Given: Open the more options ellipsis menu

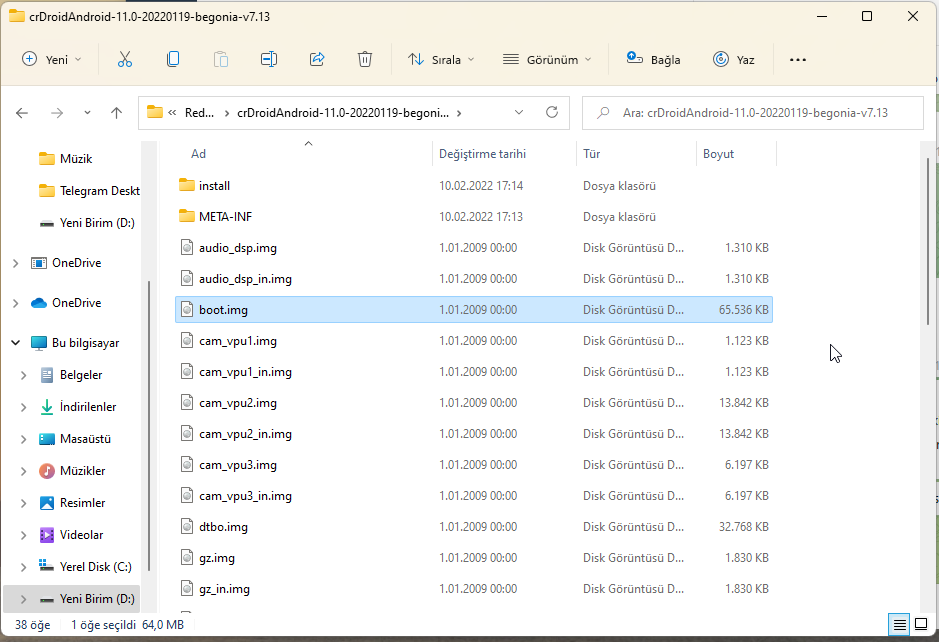Looking at the screenshot, I should click(797, 60).
